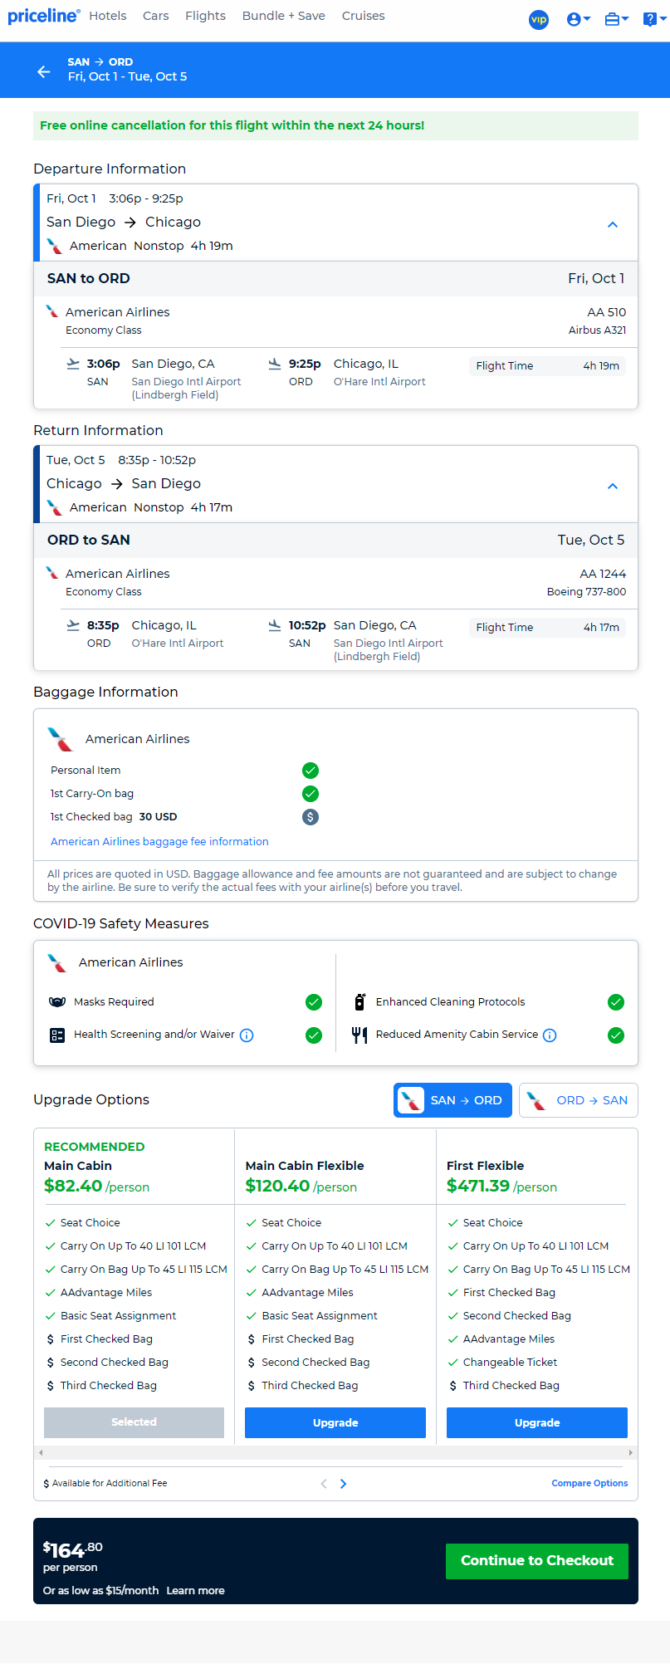
Task: Click Upgrade under Main Cabin Flexible
Action: (x=335, y=1422)
